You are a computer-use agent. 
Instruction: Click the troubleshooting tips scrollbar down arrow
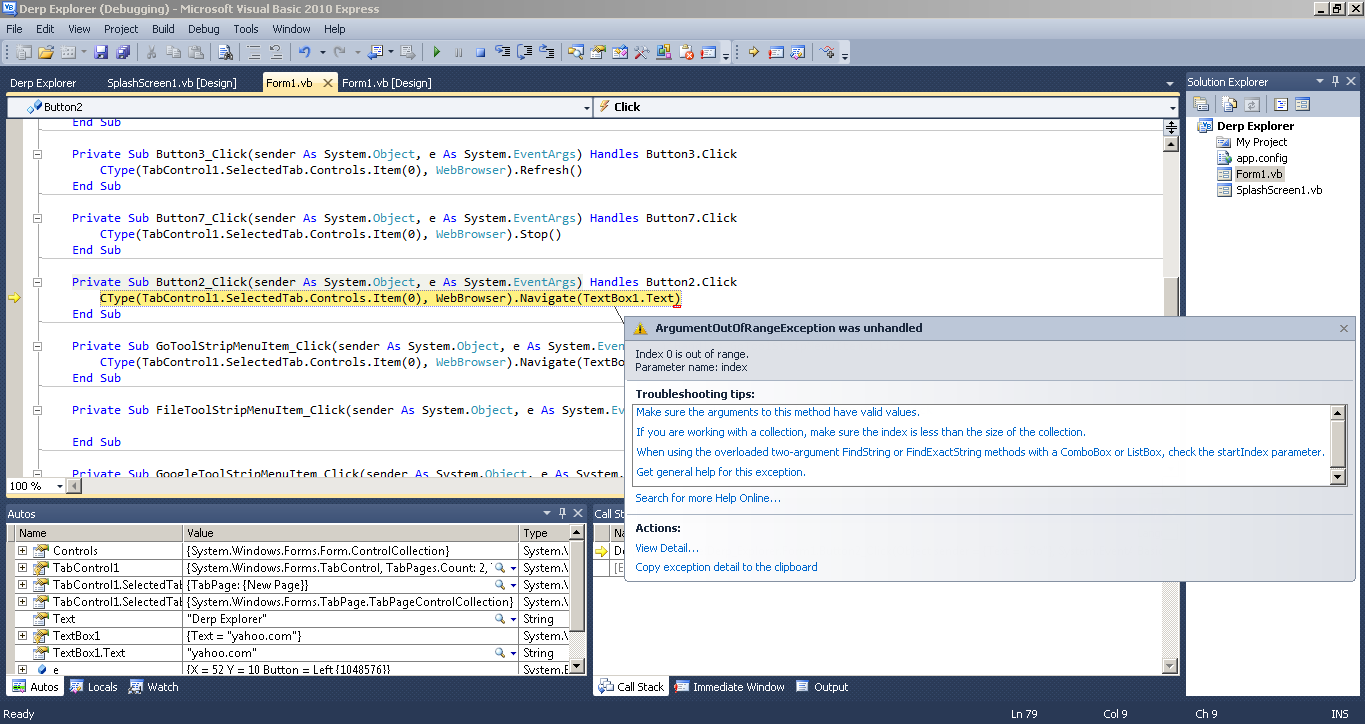click(x=1338, y=477)
